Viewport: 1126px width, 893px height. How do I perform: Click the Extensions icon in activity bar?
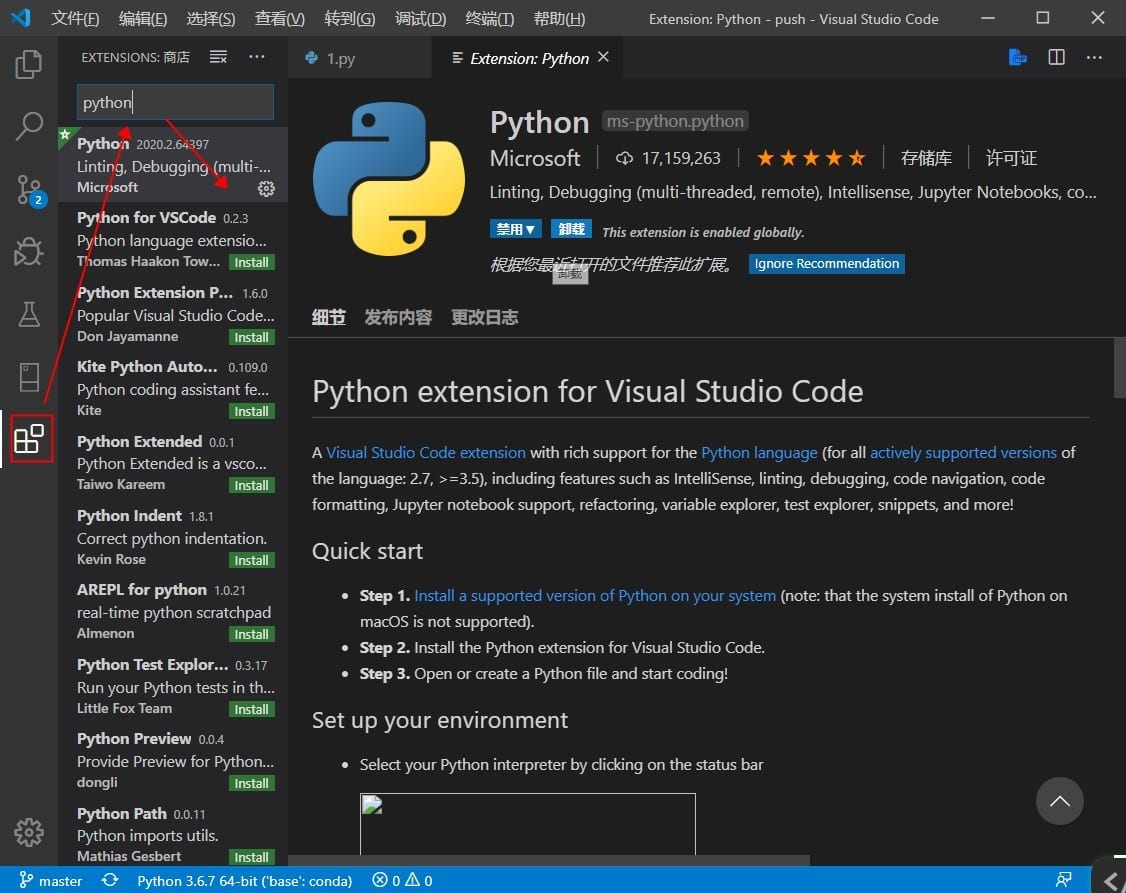tap(29, 439)
